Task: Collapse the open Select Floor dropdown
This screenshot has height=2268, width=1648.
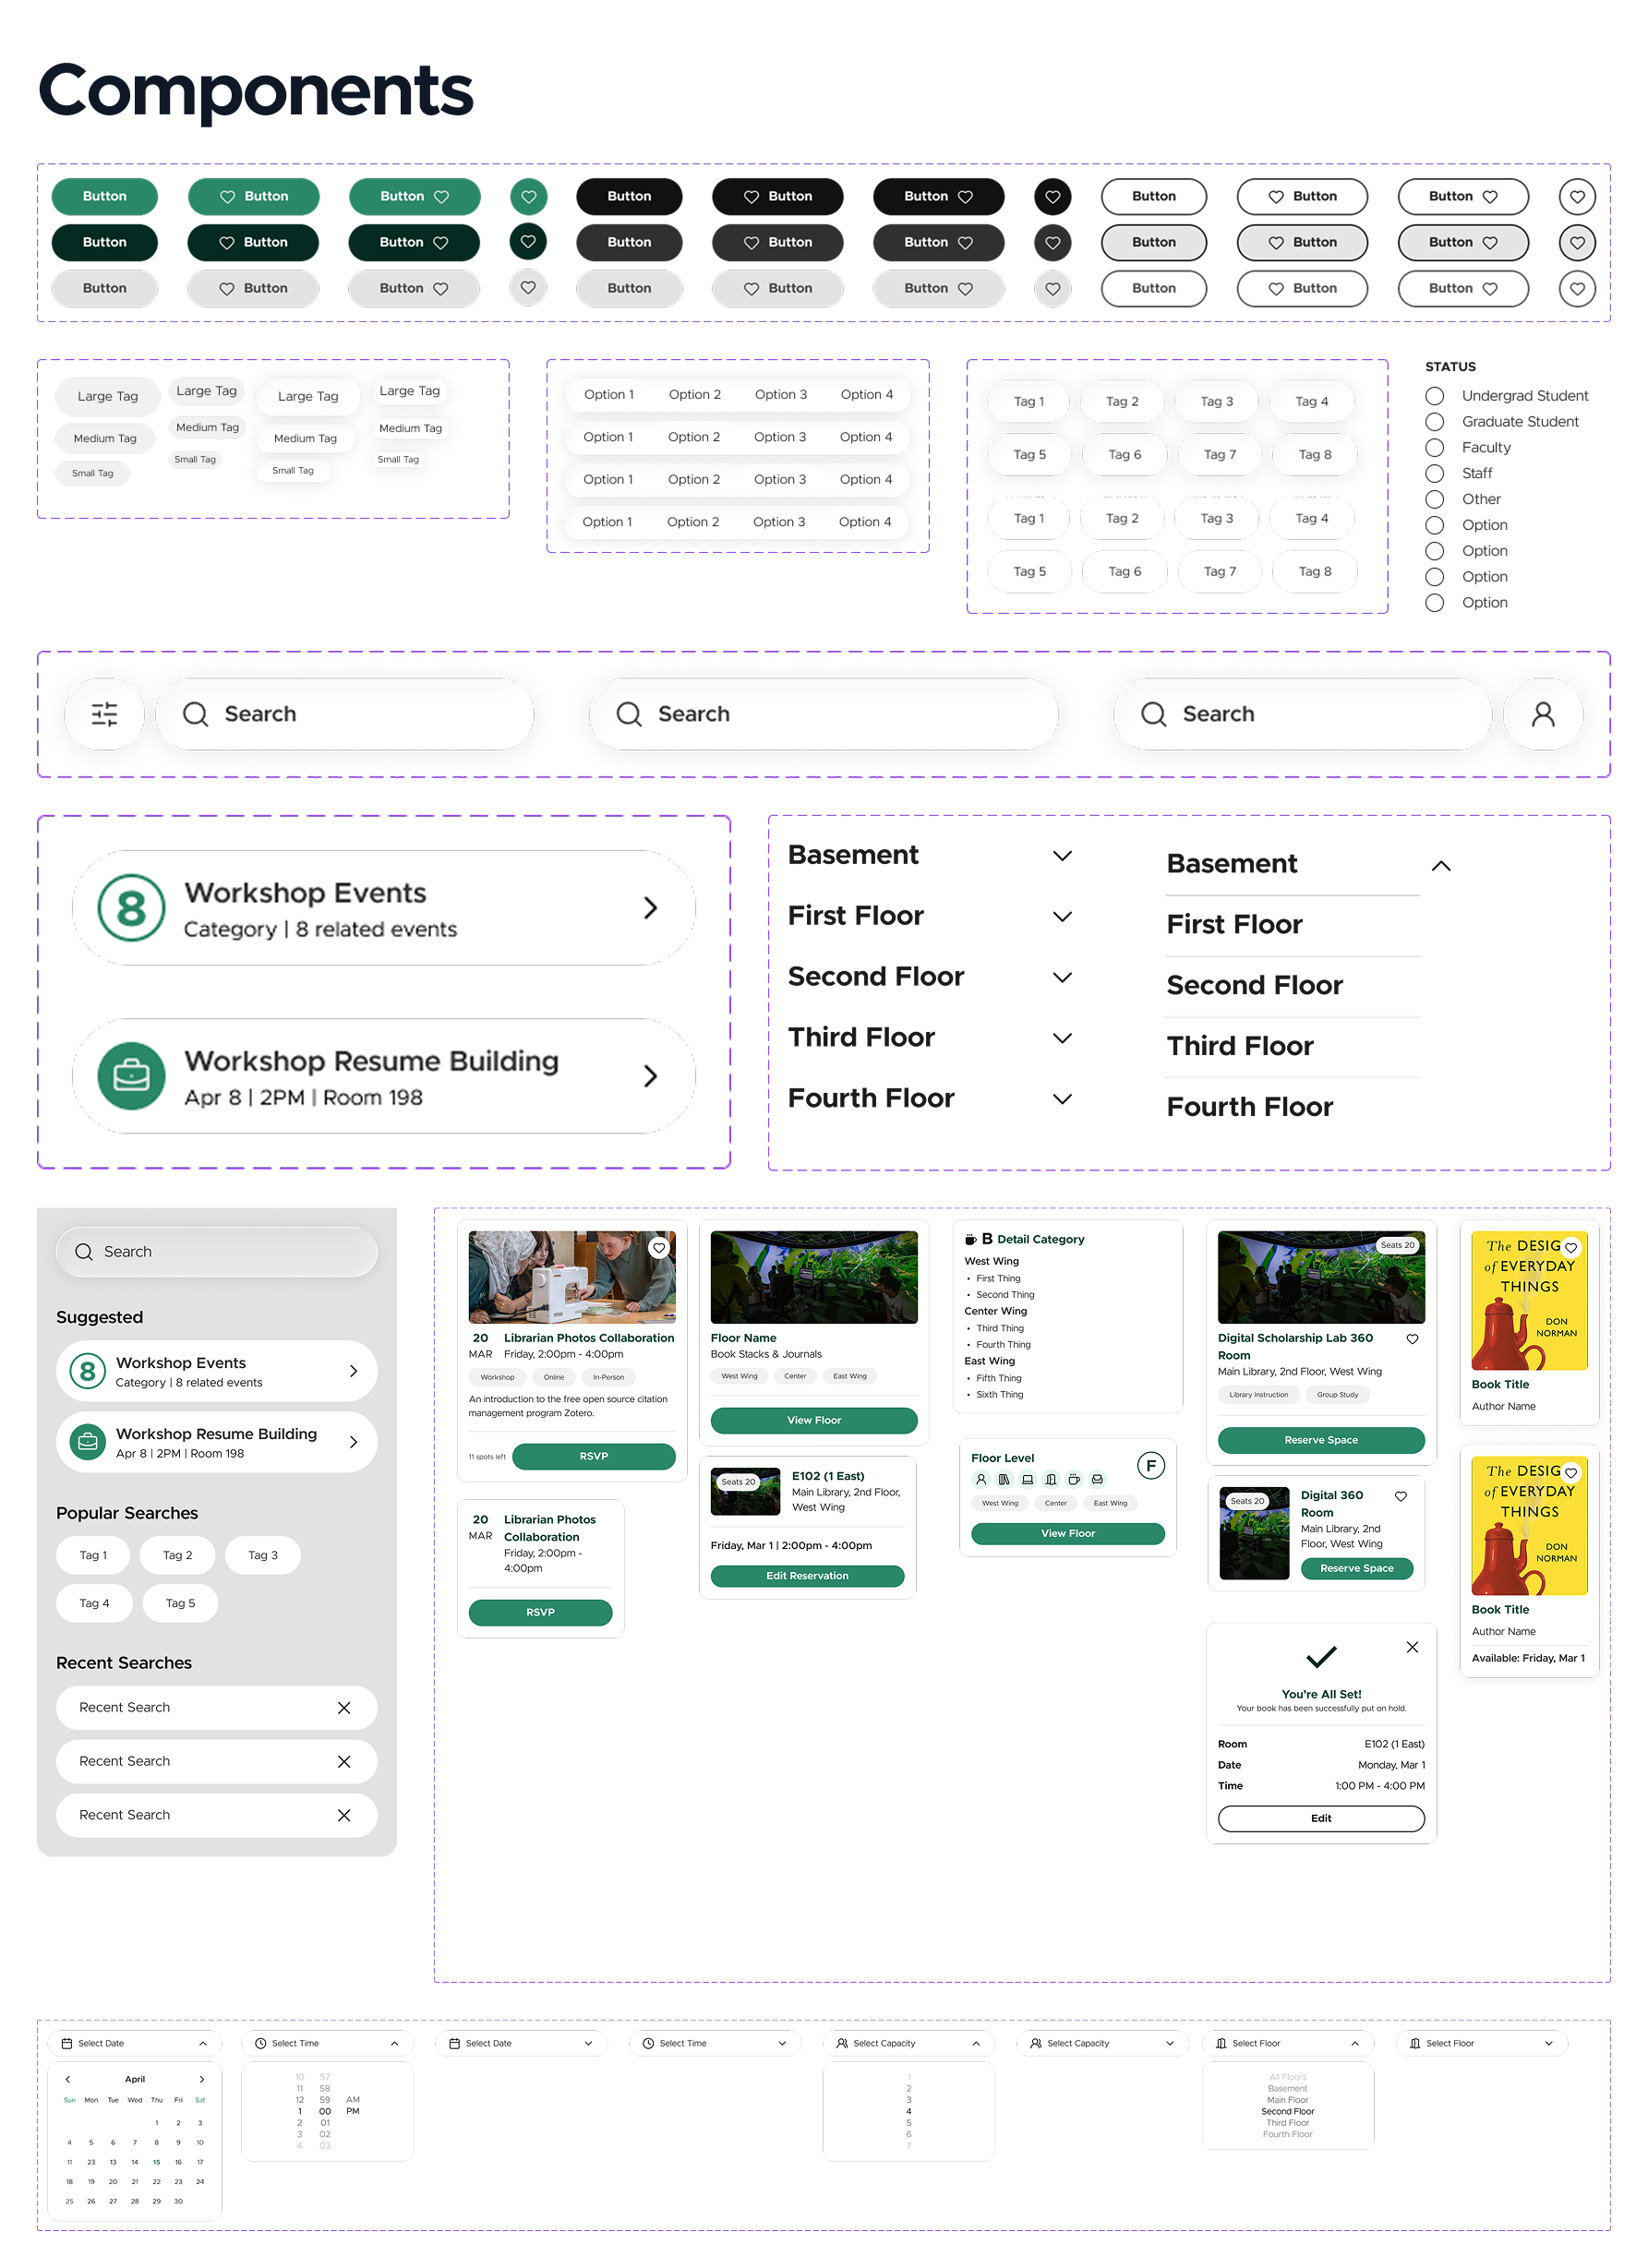Action: click(x=1355, y=2043)
